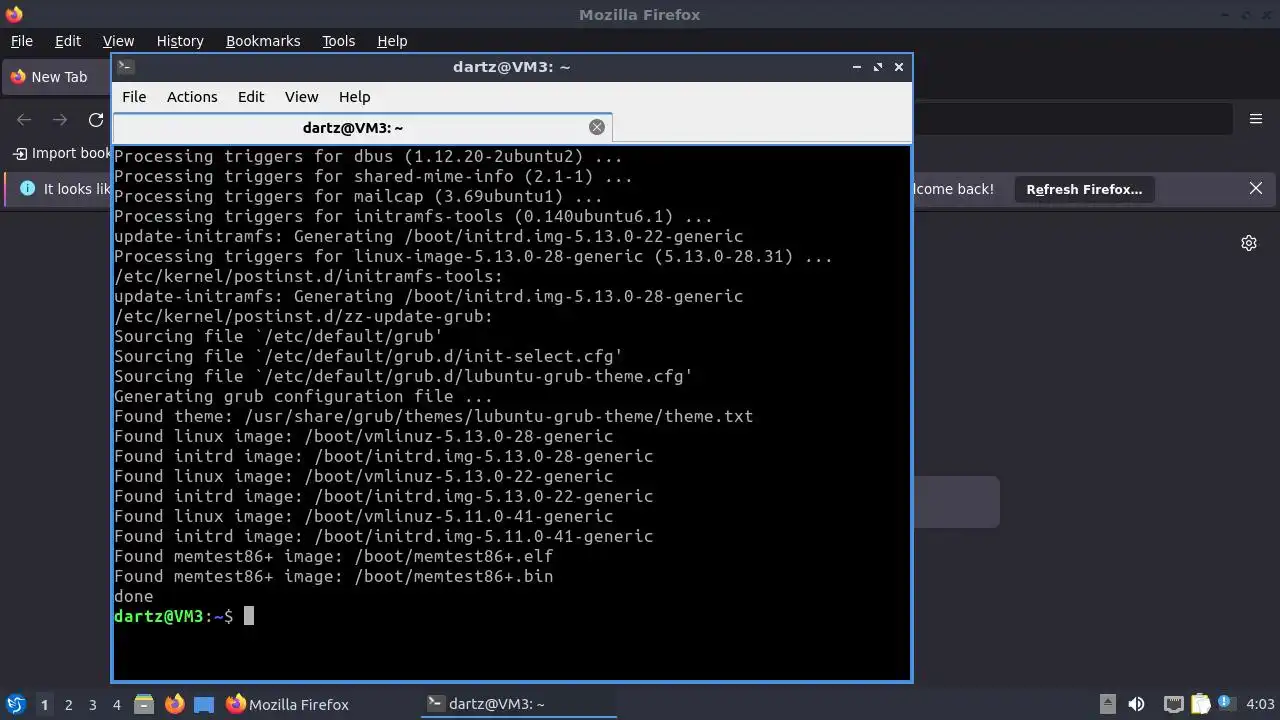The width and height of the screenshot is (1280, 720).
Task: Open Firefox Bookmarks menu
Action: (263, 41)
